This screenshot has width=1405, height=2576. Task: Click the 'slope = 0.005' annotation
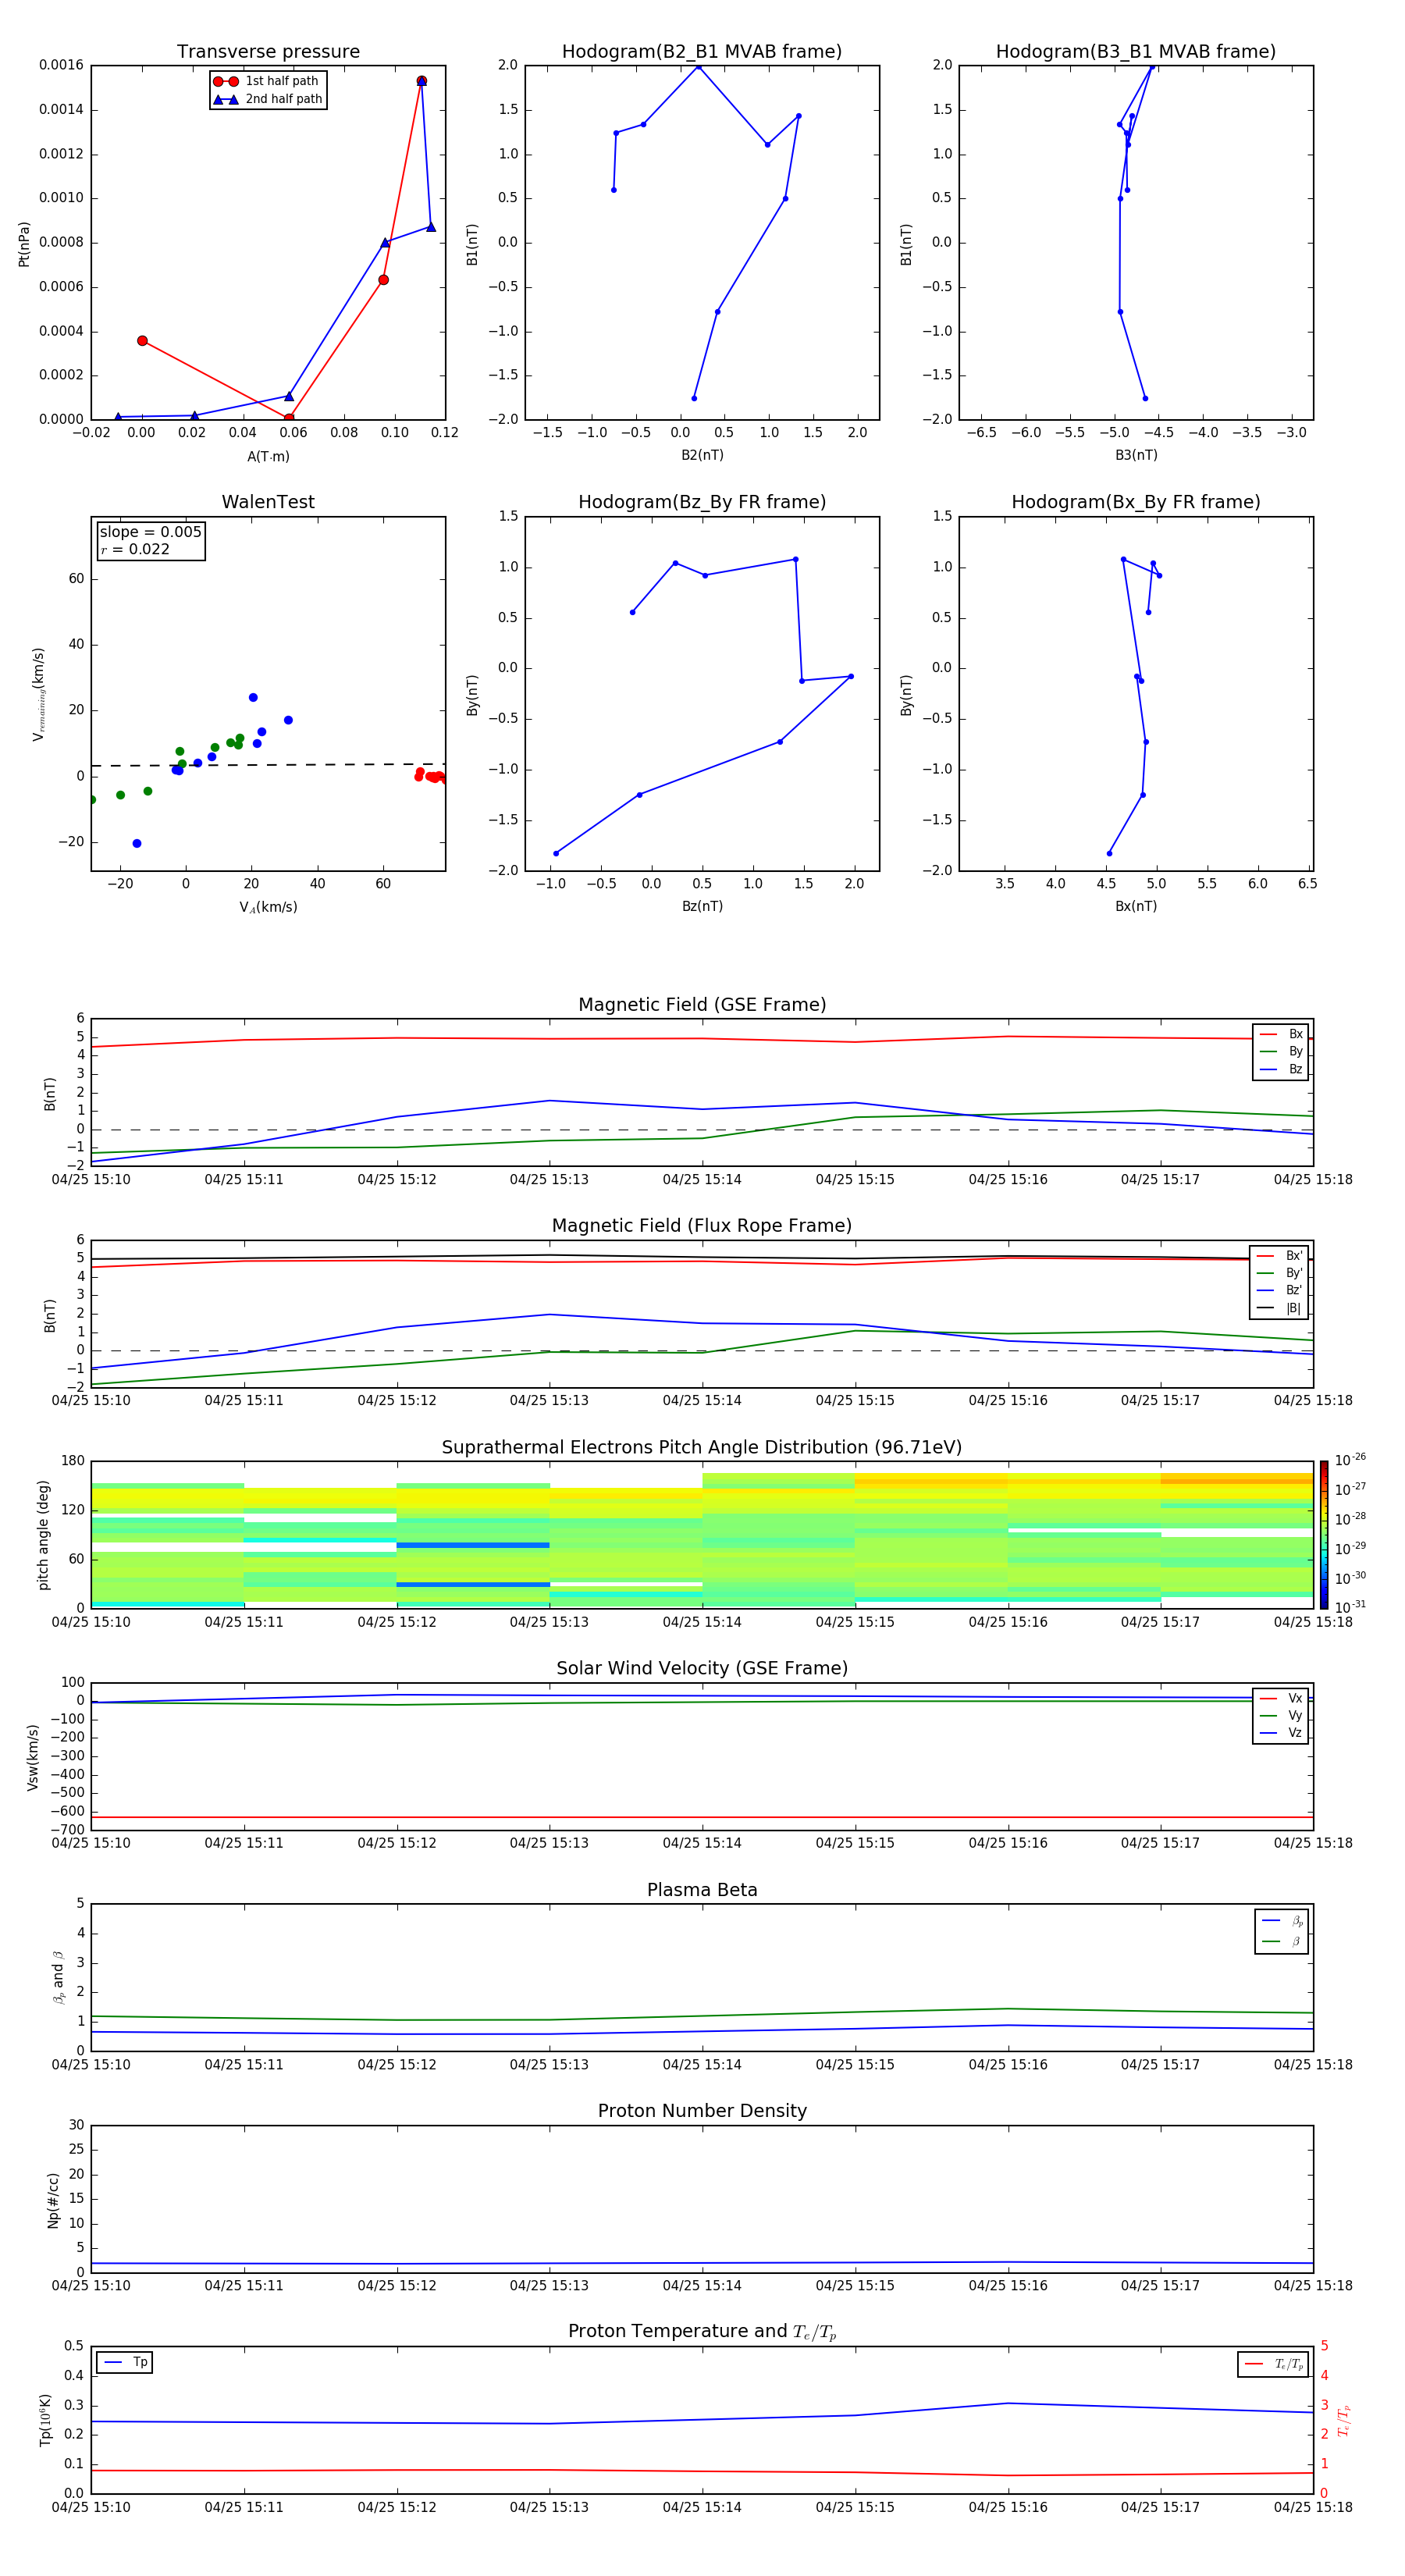[x=150, y=532]
